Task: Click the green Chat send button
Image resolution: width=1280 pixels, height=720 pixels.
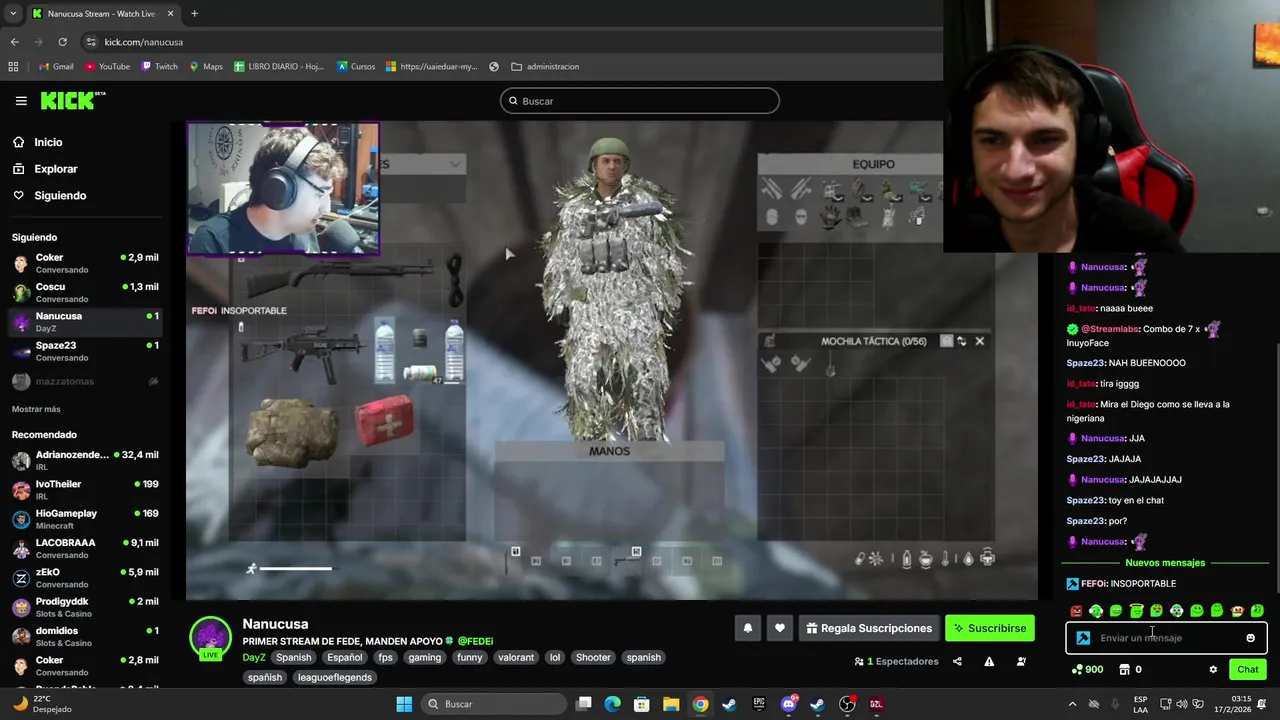Action: tap(1248, 669)
